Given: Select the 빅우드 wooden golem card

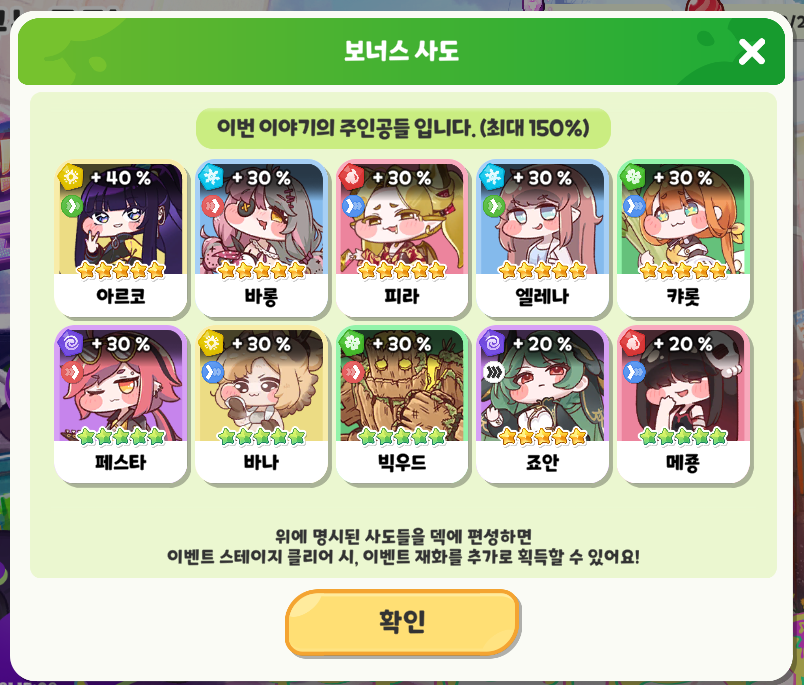Looking at the screenshot, I should [x=402, y=405].
